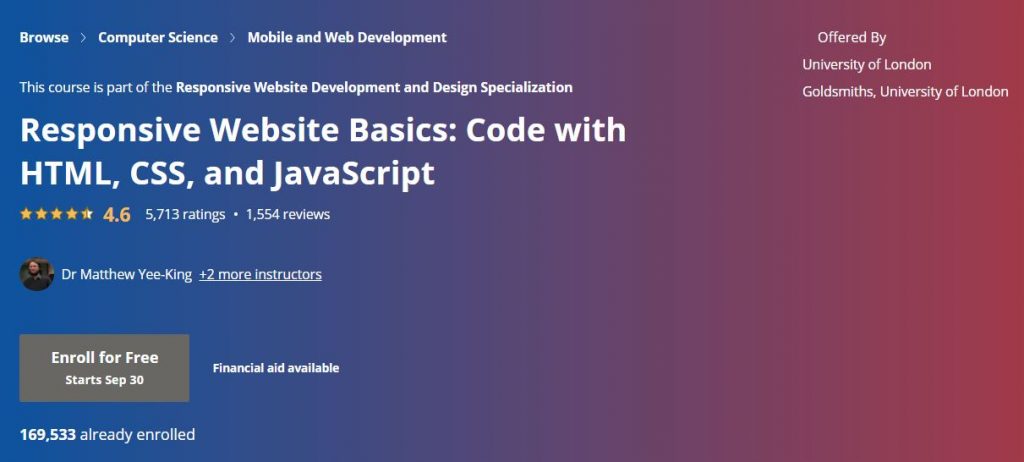Open the Browse breadcrumb link

(44, 37)
